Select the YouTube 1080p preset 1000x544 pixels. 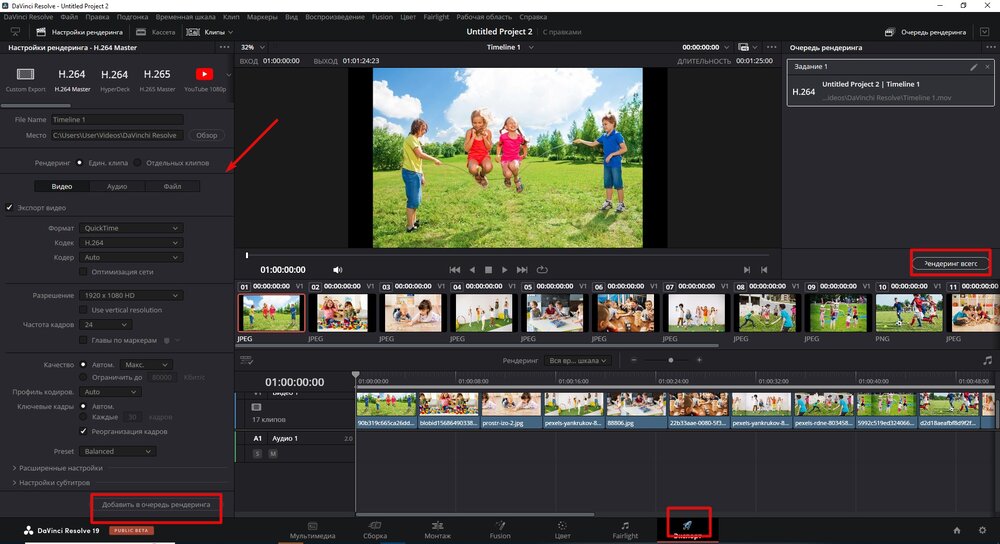pyautogui.click(x=205, y=79)
